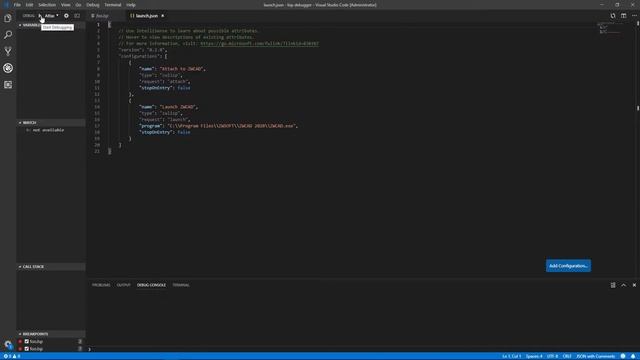Open the File menu
The image size is (640, 360).
[x=17, y=5]
